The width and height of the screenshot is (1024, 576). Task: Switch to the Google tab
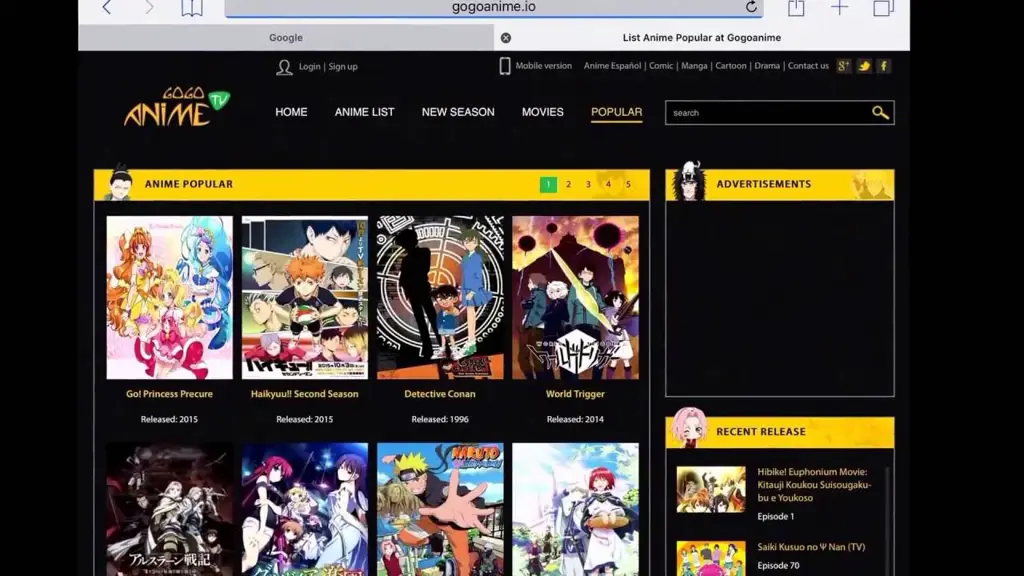coord(286,38)
